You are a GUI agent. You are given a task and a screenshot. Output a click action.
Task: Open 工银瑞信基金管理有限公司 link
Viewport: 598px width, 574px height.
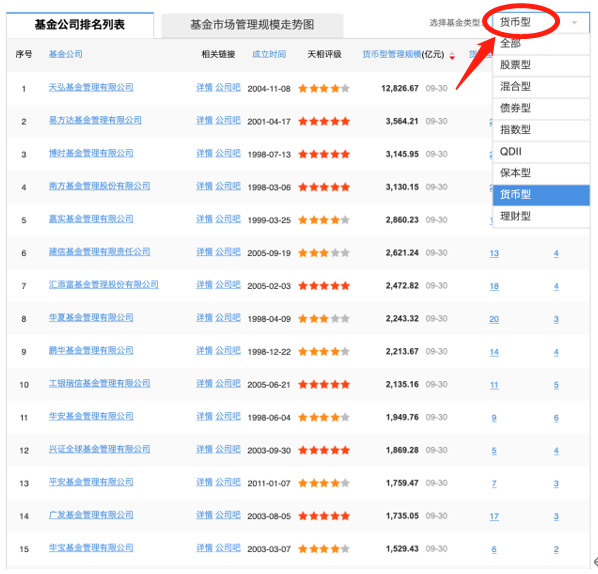pos(99,383)
